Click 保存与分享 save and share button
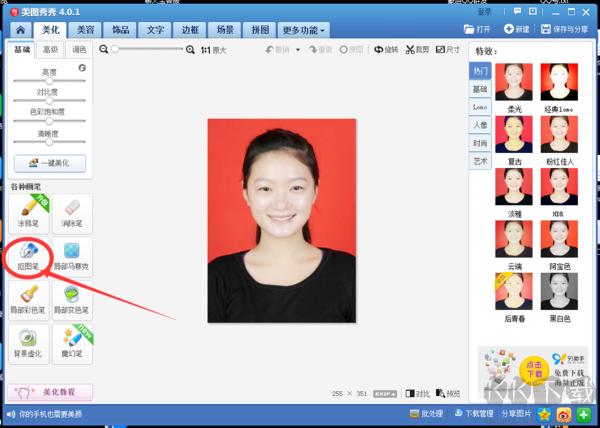 (x=564, y=29)
